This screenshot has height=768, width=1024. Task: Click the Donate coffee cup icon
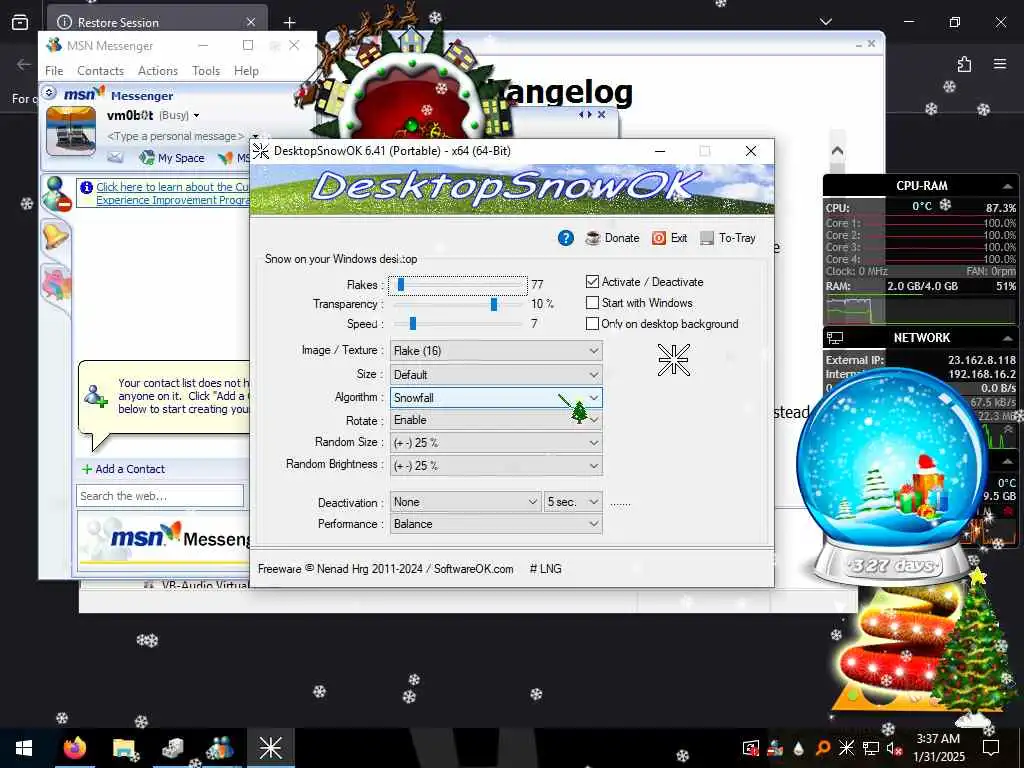point(592,238)
